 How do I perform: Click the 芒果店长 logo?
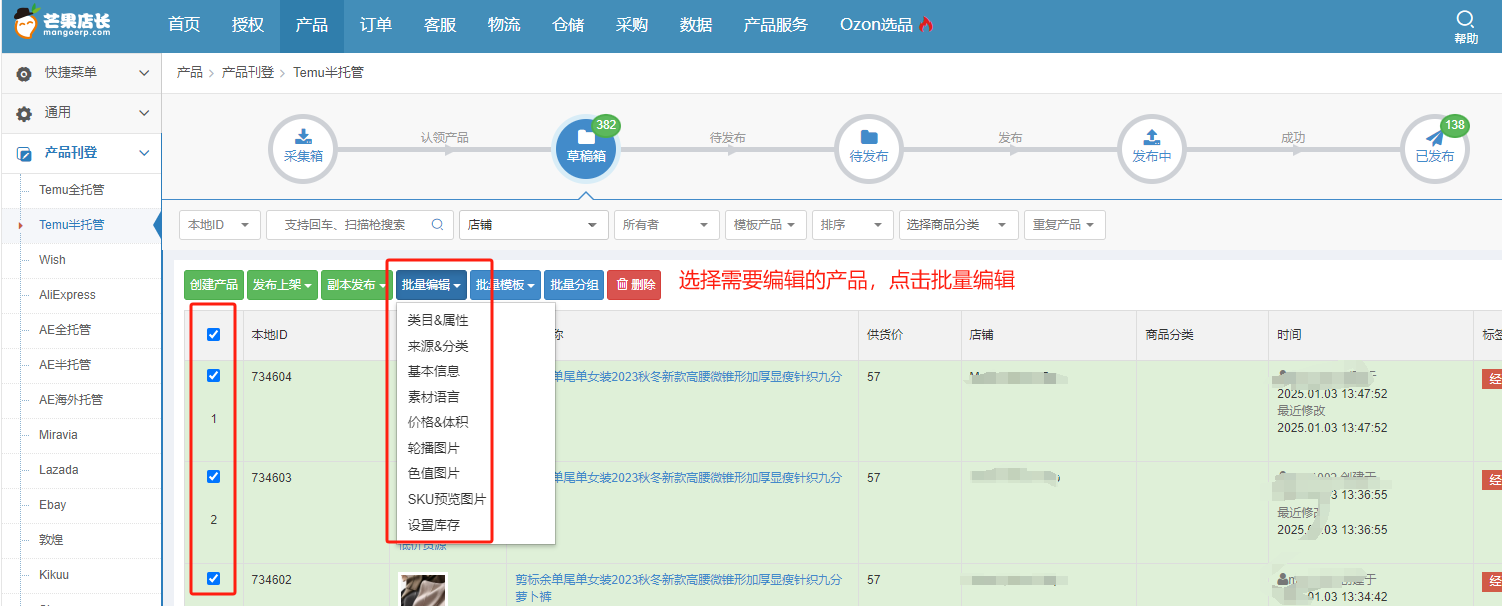62,24
